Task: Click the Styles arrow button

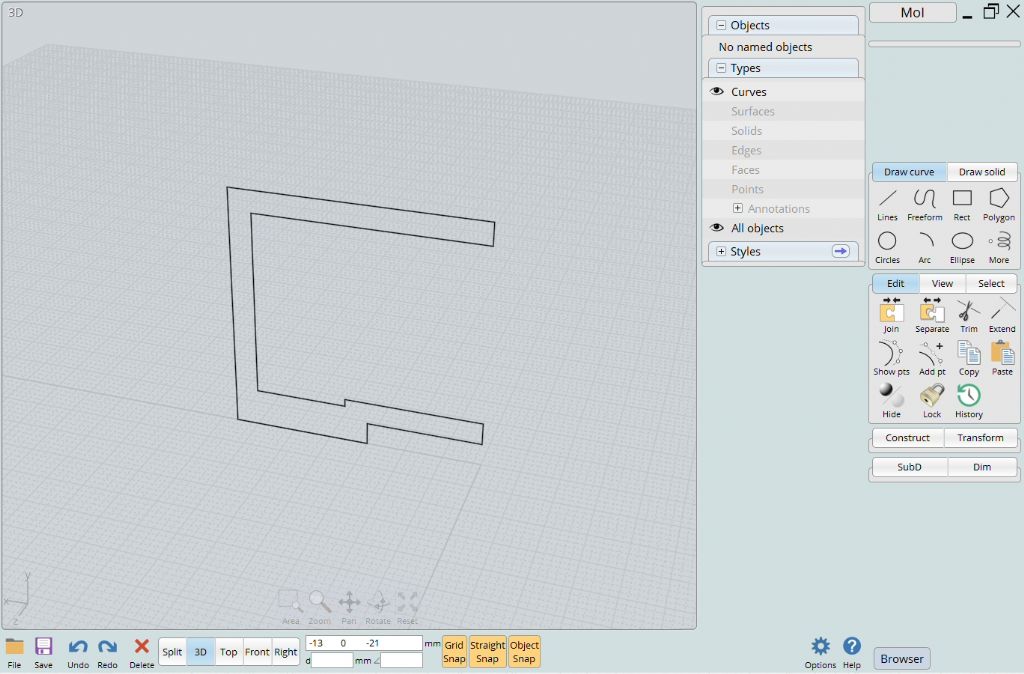Action: [x=840, y=251]
